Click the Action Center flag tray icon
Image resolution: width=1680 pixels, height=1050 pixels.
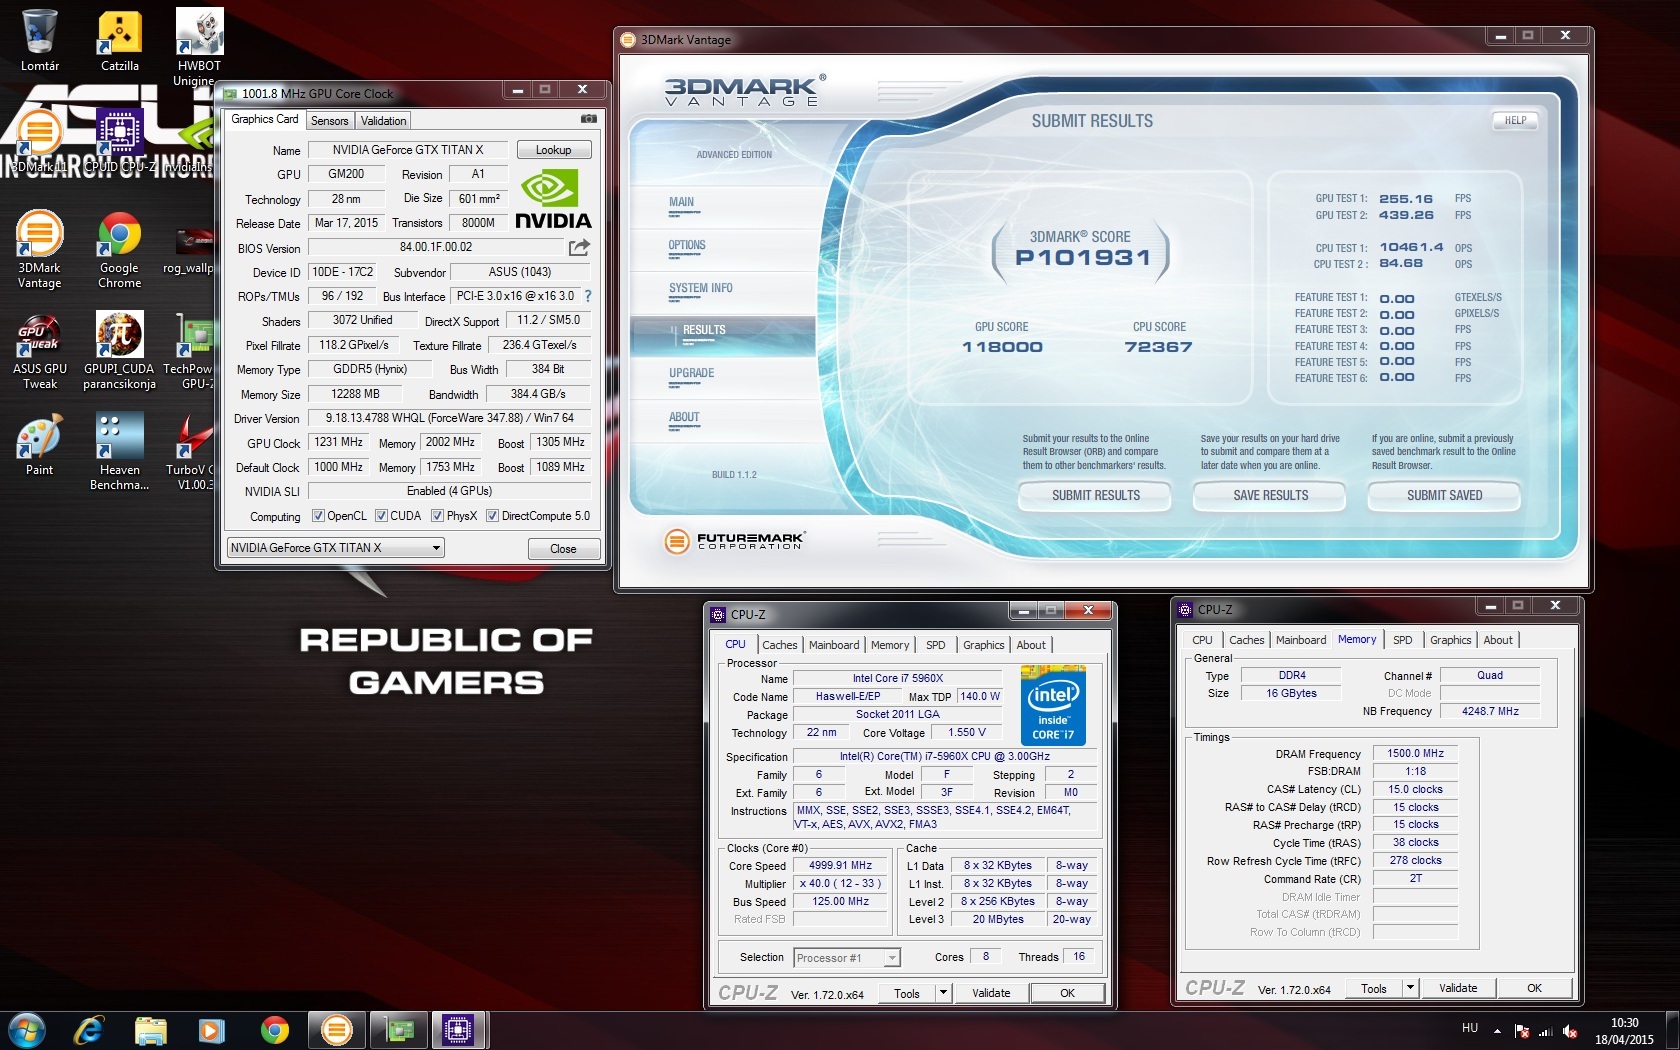[1521, 1031]
